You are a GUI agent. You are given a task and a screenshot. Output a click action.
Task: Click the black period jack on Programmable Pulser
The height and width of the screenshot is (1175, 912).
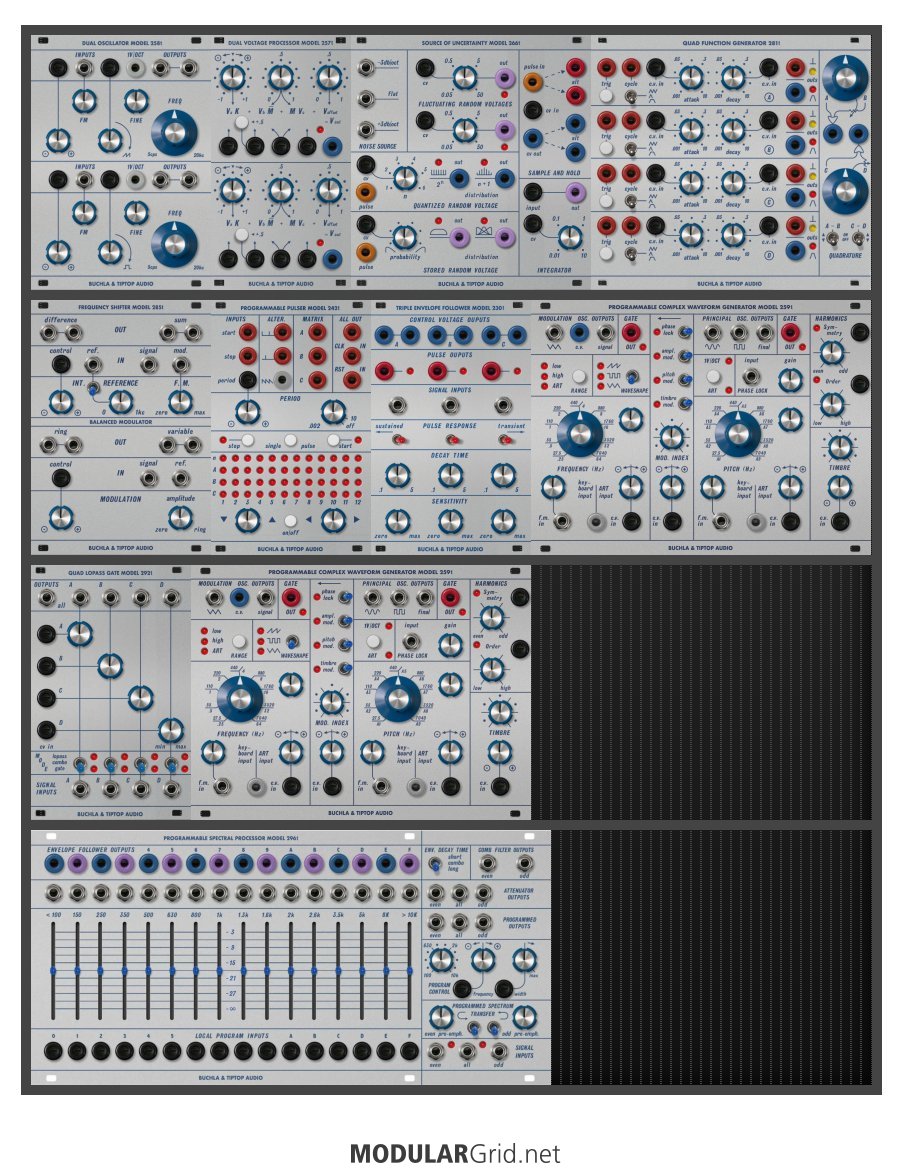click(247, 379)
